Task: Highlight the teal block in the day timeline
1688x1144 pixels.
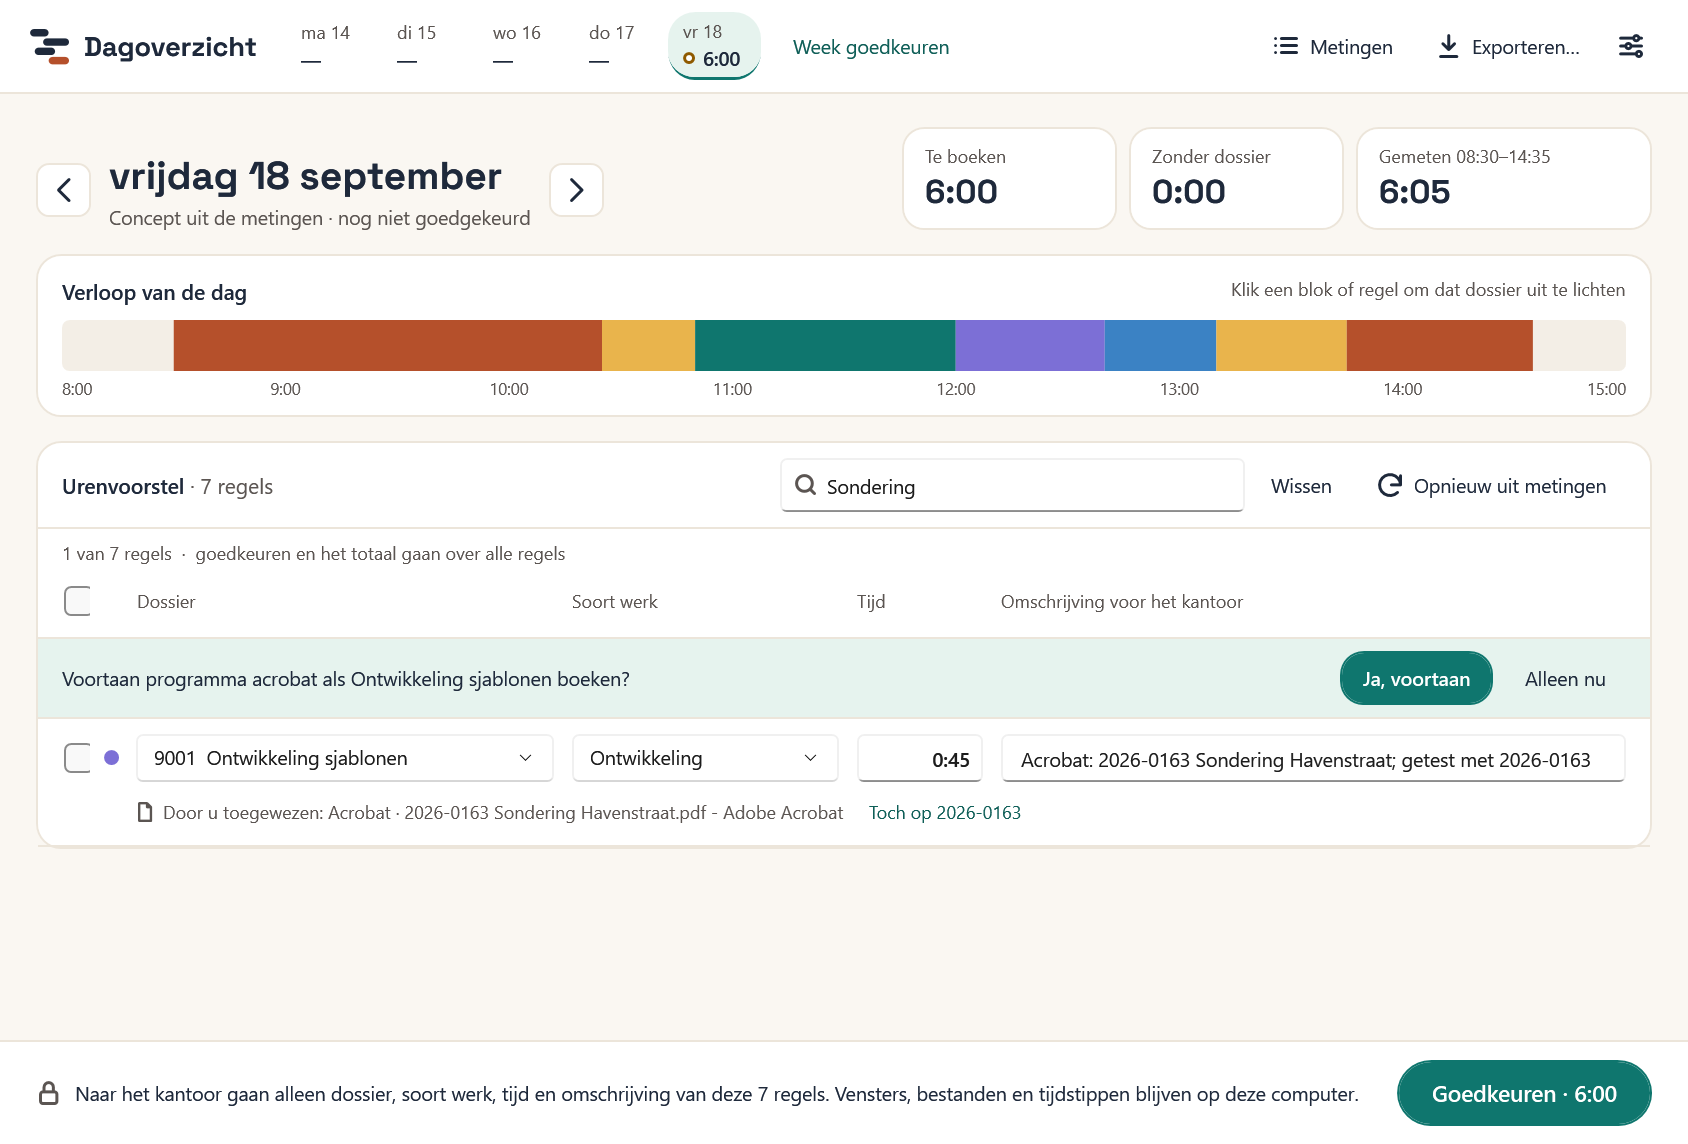Action: [x=825, y=345]
